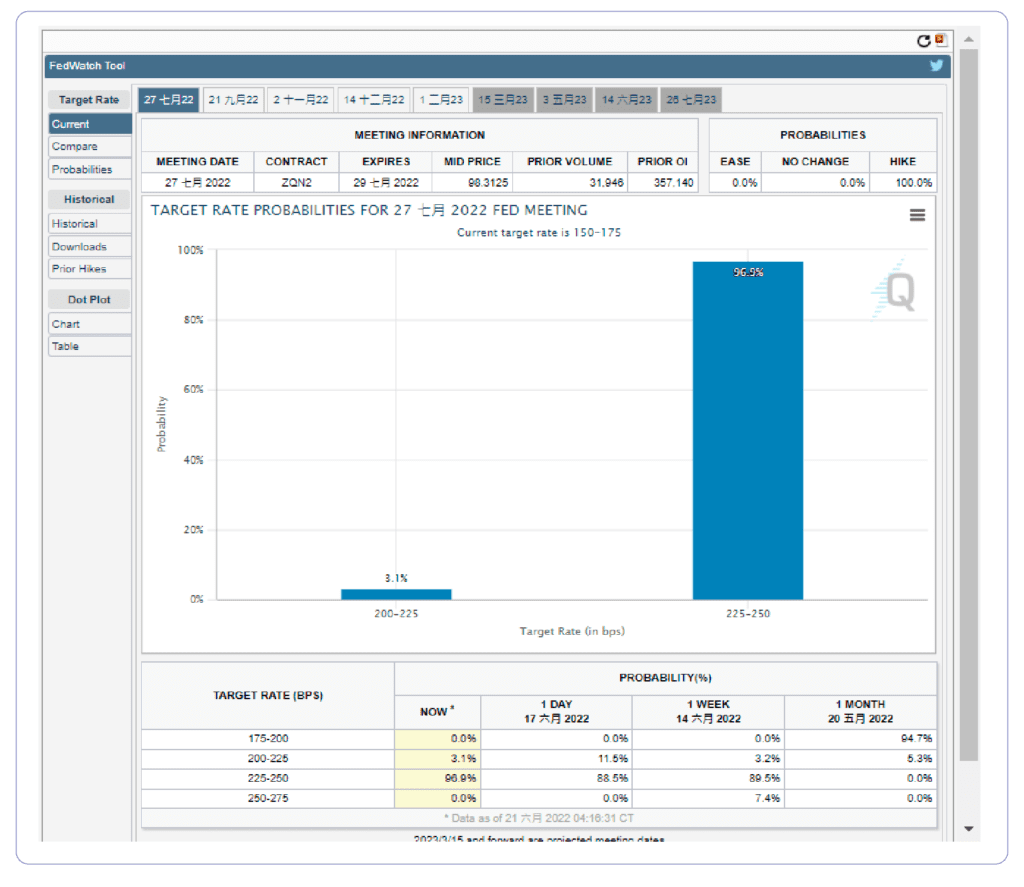Share via the Twitter bird icon

pyautogui.click(x=936, y=65)
